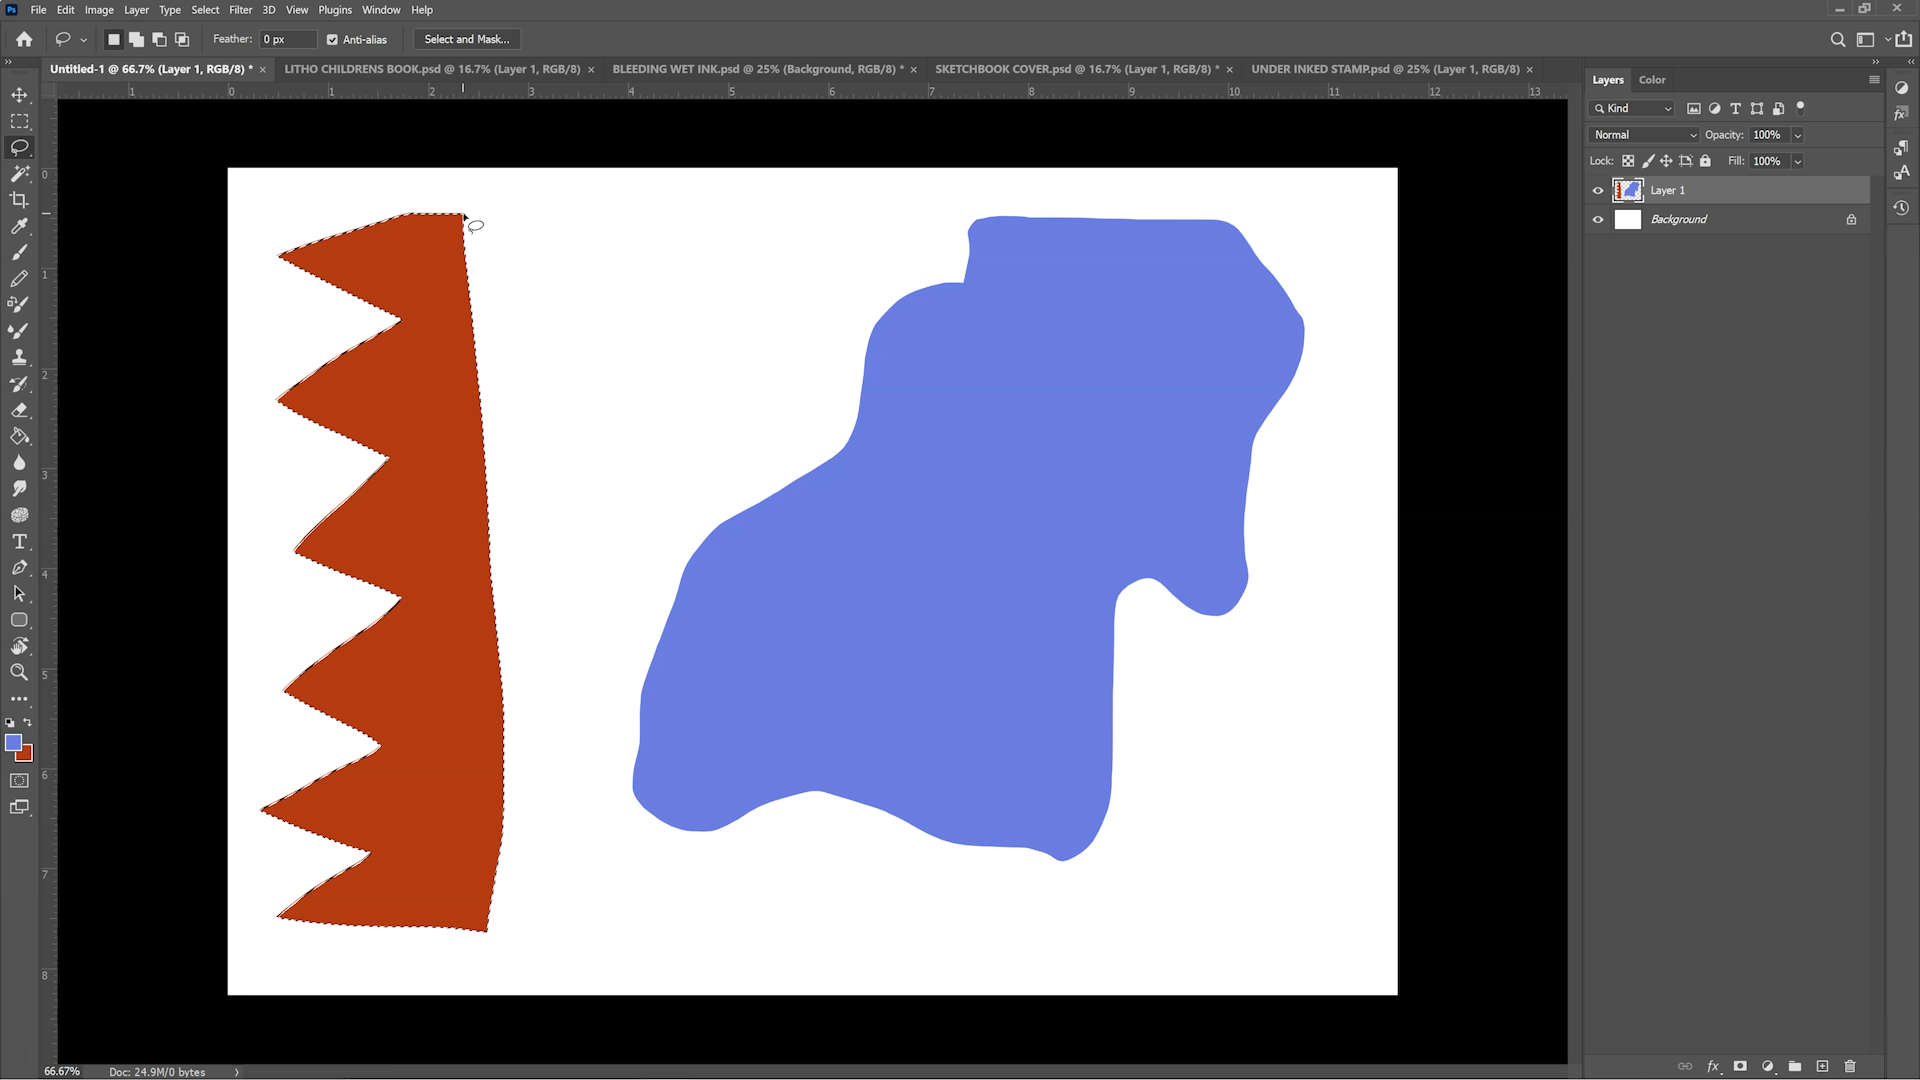
Task: Select the Blur tool
Action: 19,462
